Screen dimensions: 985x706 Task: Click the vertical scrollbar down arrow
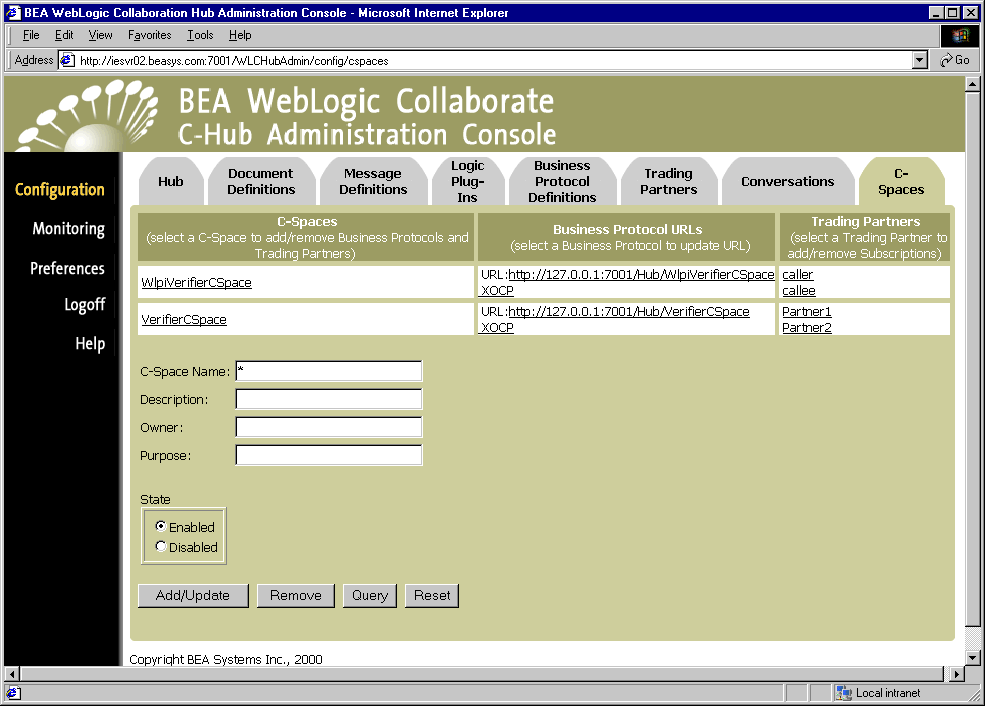click(x=972, y=658)
